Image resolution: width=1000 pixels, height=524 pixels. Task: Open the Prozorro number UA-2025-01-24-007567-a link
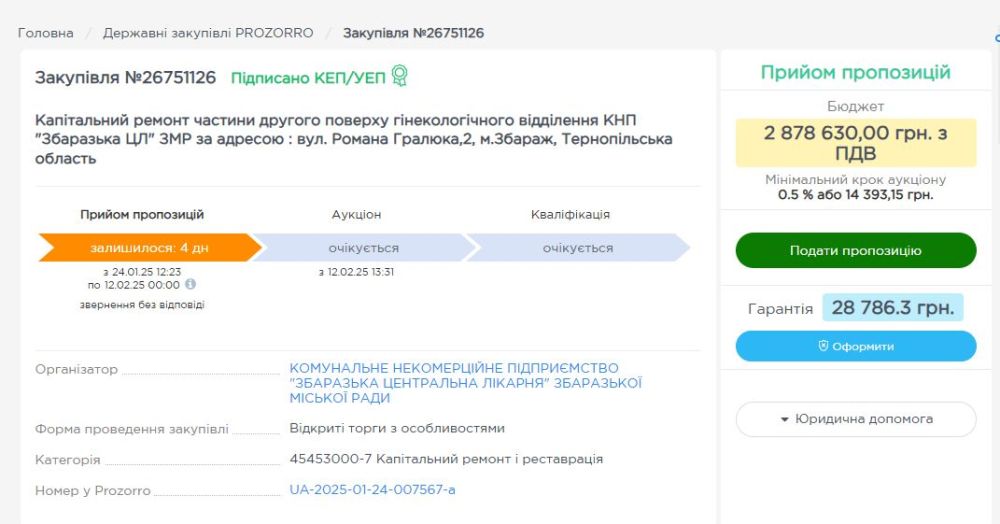click(x=372, y=490)
